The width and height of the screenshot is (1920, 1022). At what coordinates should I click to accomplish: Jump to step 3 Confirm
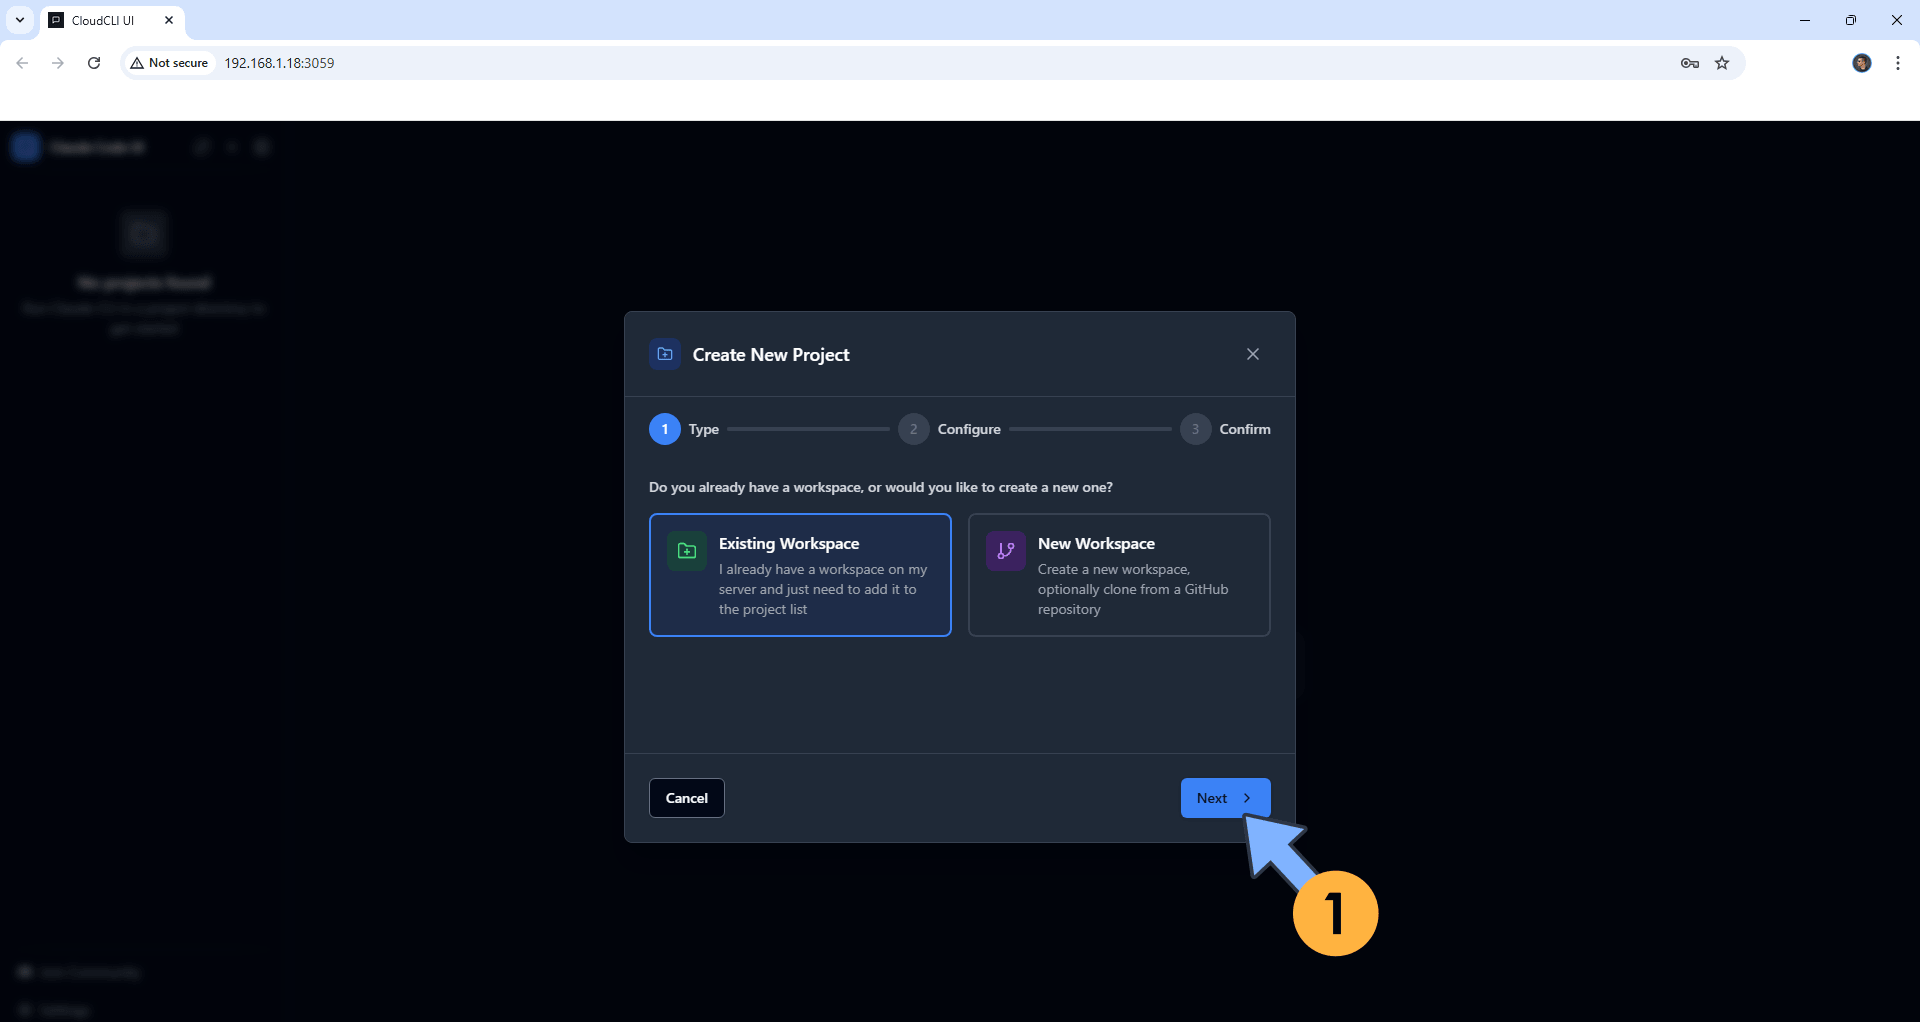pos(1195,429)
